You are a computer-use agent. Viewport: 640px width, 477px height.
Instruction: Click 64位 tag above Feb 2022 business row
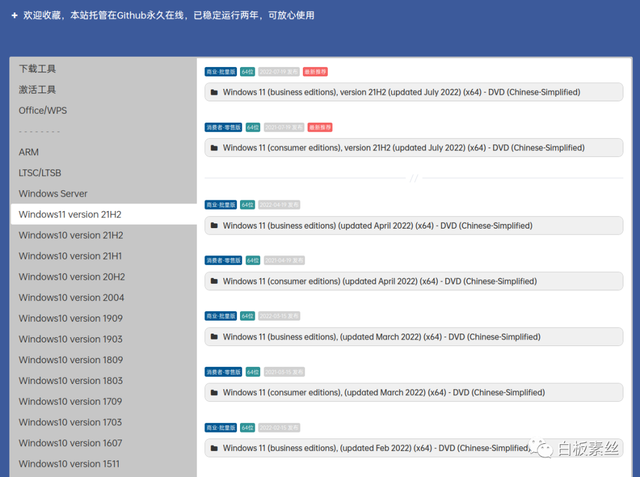247,428
